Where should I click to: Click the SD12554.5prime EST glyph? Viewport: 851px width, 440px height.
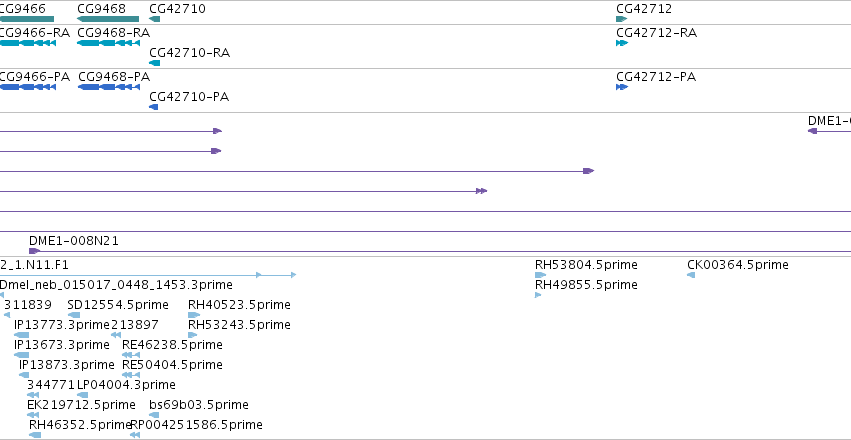tap(74, 315)
